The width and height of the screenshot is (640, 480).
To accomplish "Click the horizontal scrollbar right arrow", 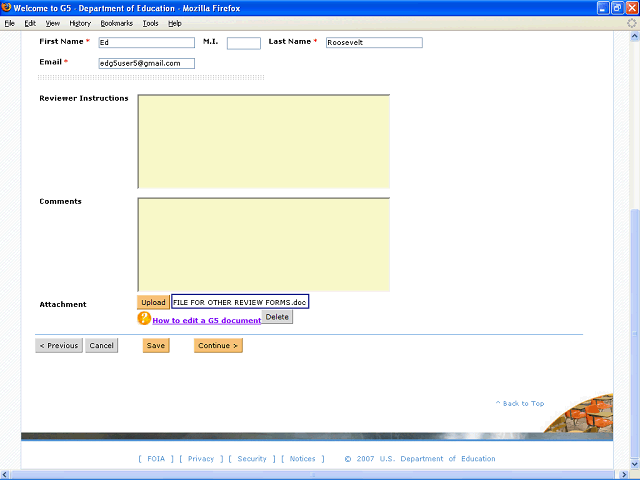I will 624,475.
